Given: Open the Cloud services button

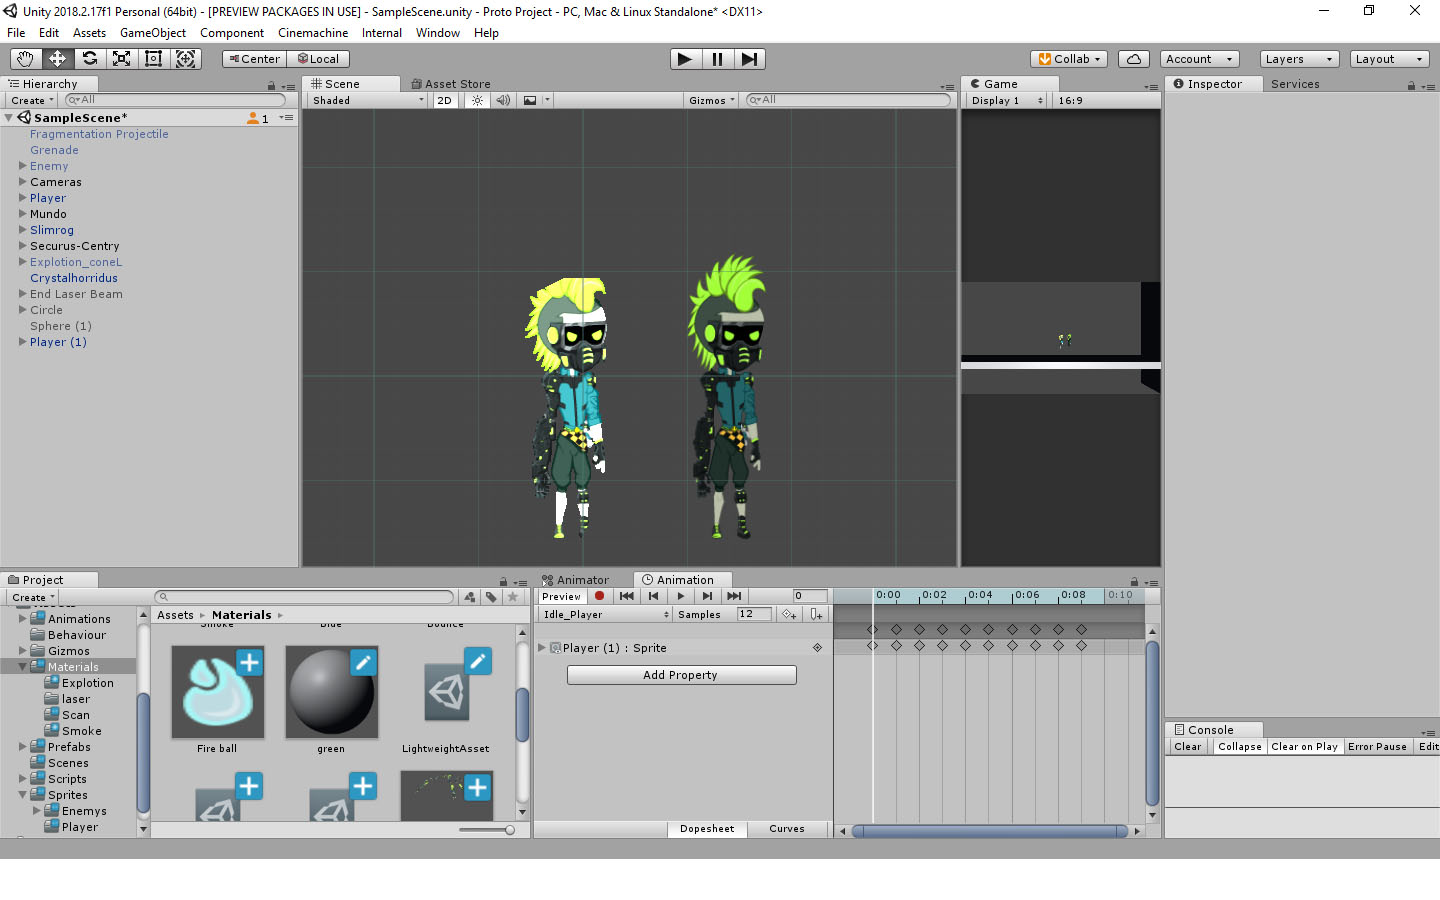Looking at the screenshot, I should (1134, 59).
